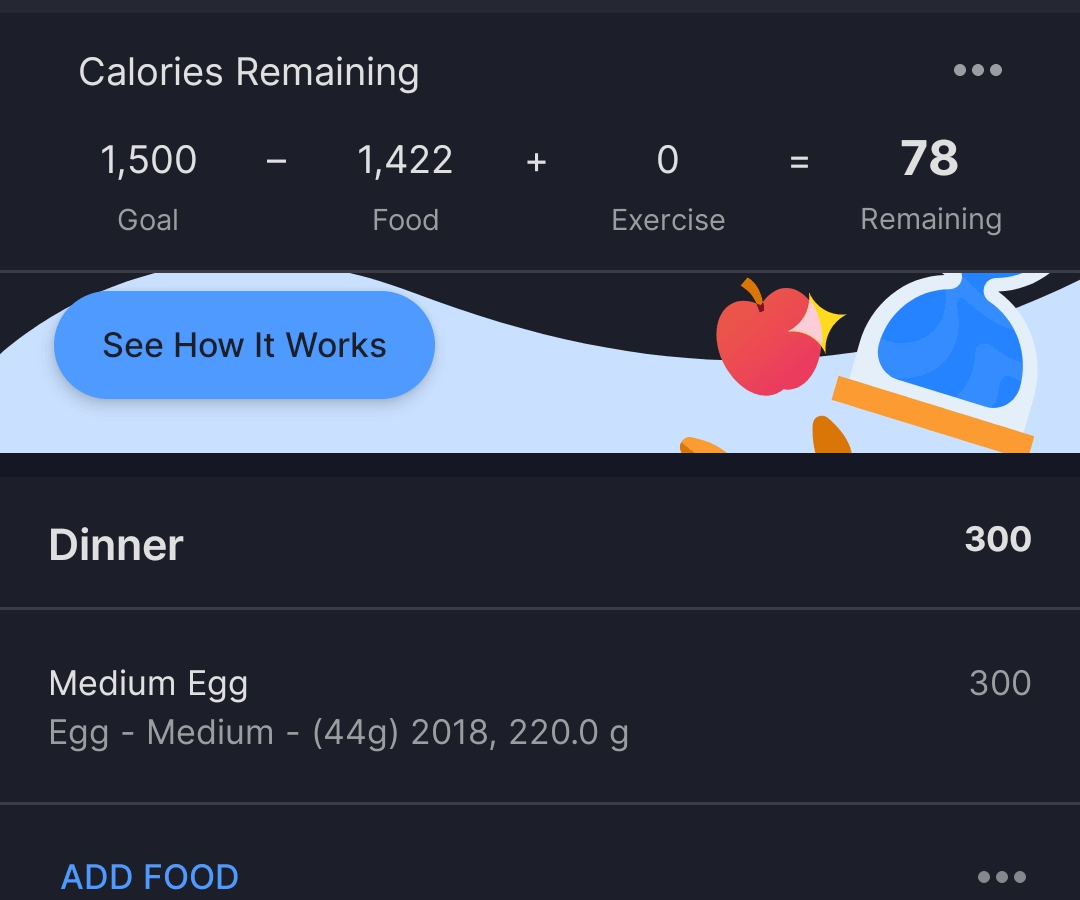1080x900 pixels.
Task: Tap the 1,422 Food calories value
Action: [x=405, y=160]
